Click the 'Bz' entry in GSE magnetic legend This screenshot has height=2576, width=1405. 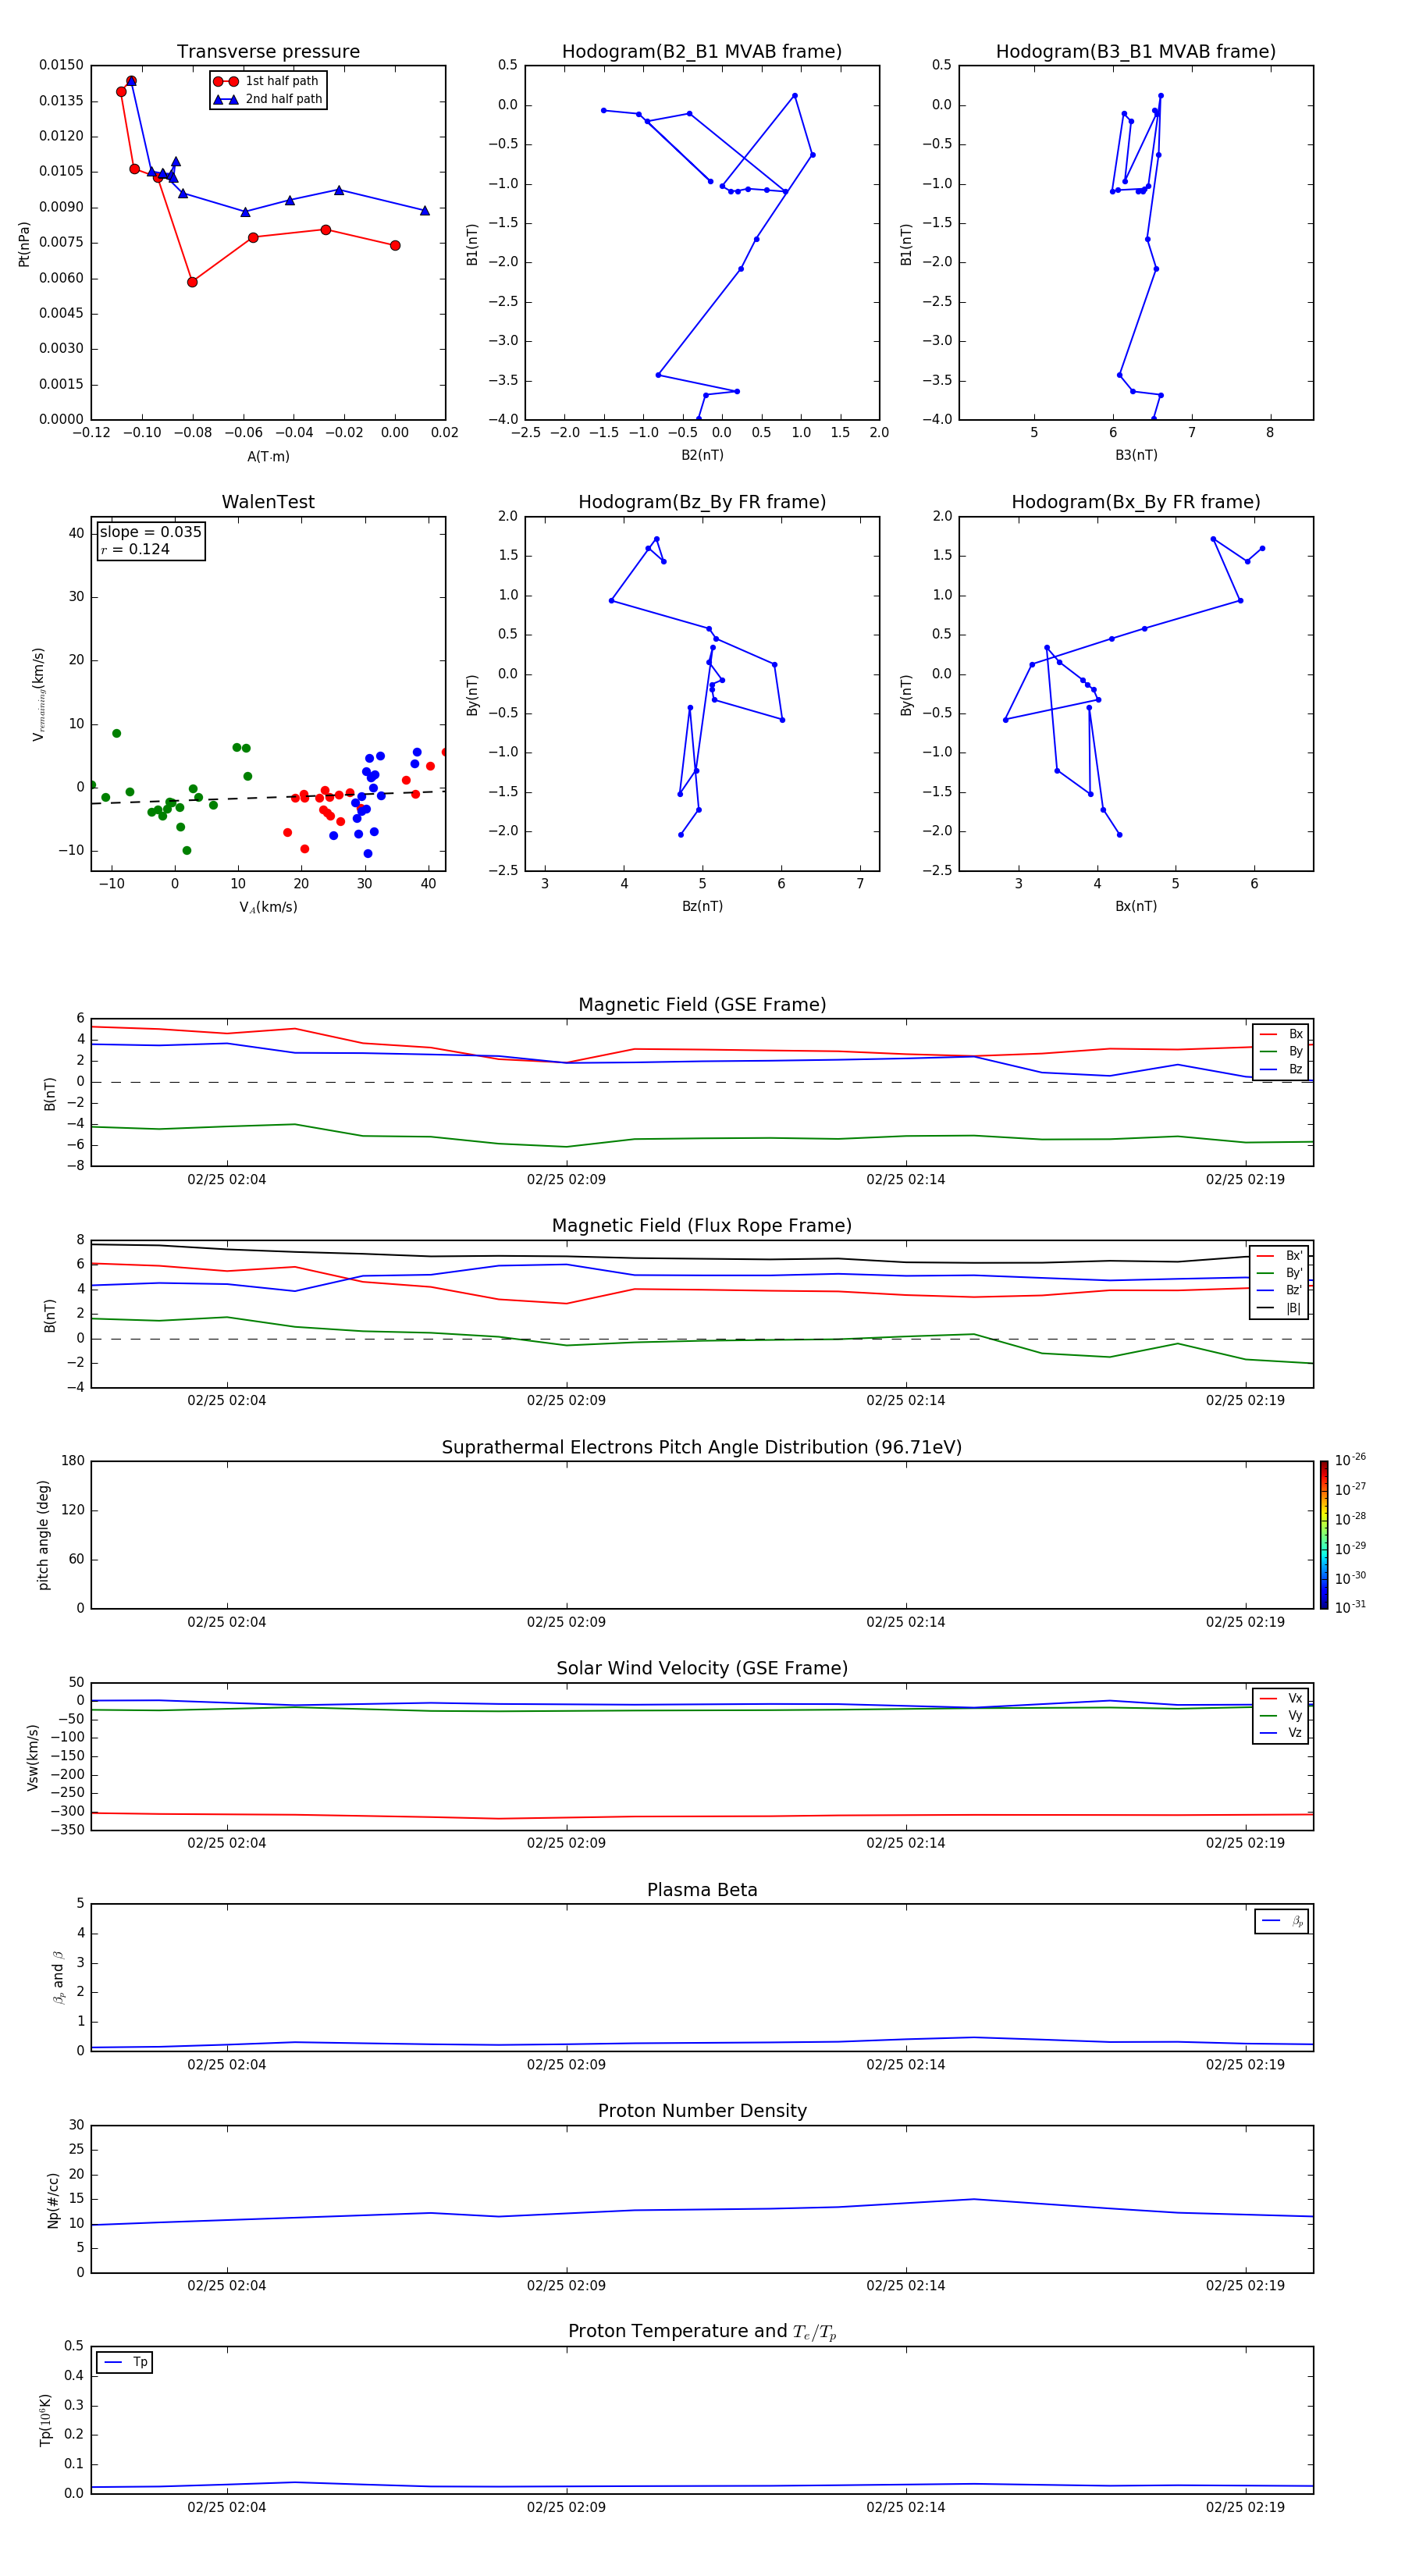tap(1281, 1069)
